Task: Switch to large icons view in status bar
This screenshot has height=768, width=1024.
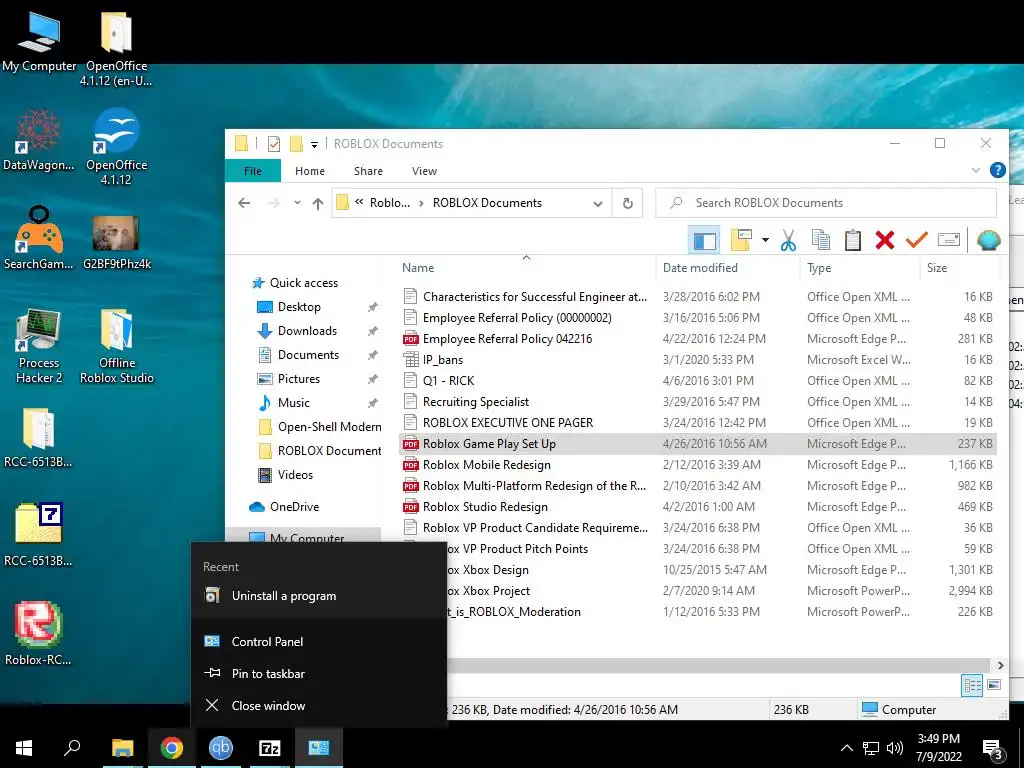Action: coord(994,685)
